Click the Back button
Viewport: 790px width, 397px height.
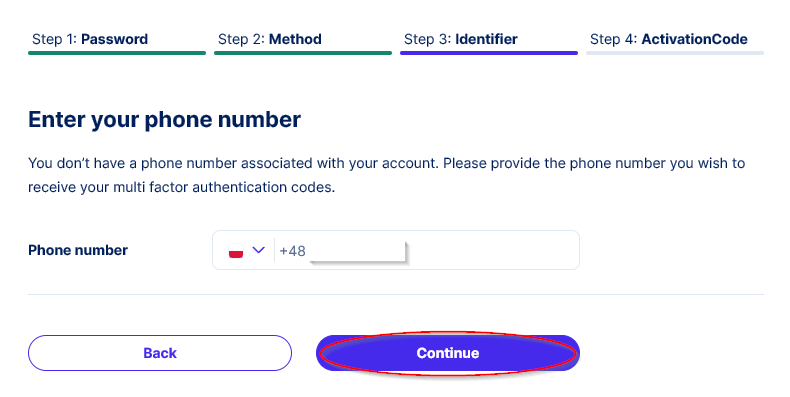[160, 353]
